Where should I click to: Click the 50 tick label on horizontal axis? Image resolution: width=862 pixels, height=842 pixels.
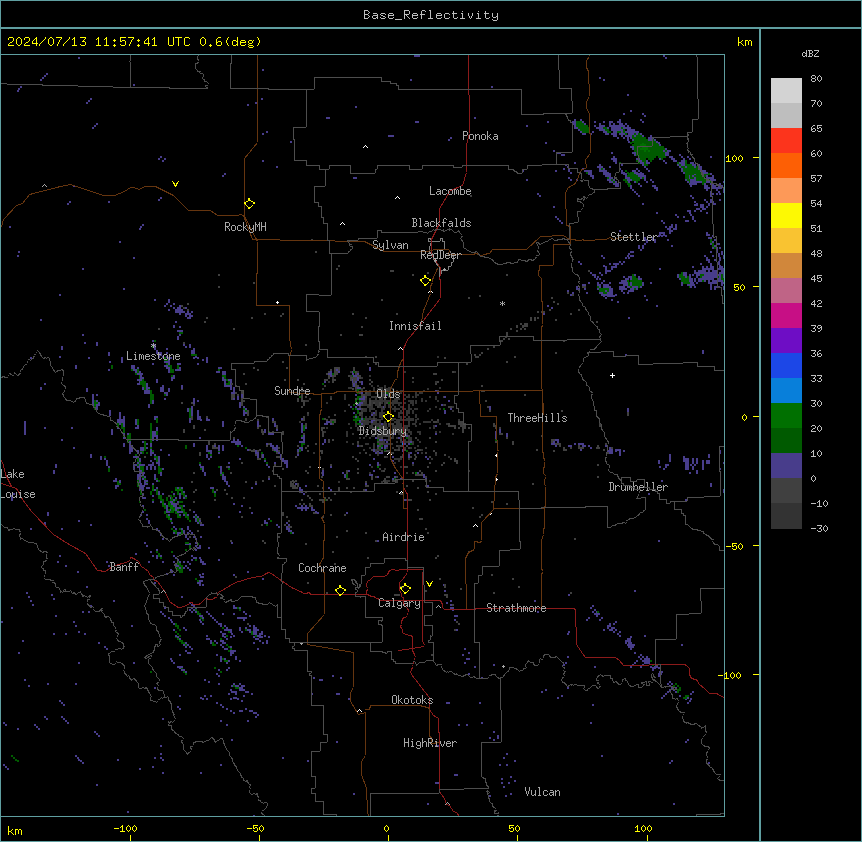pos(514,829)
